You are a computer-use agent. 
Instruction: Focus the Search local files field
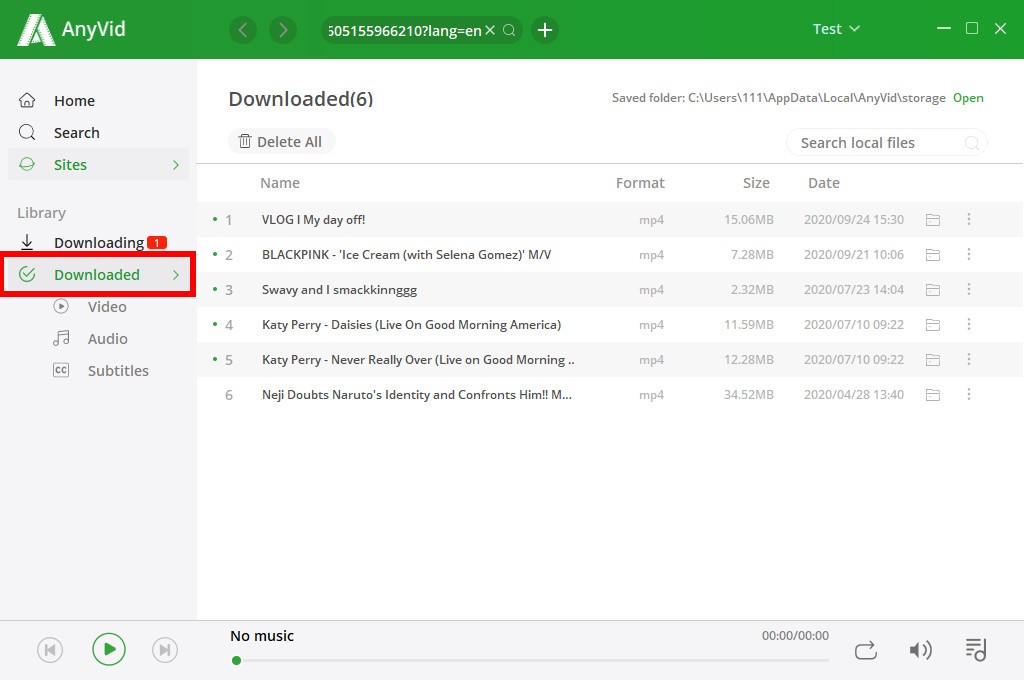pyautogui.click(x=886, y=142)
